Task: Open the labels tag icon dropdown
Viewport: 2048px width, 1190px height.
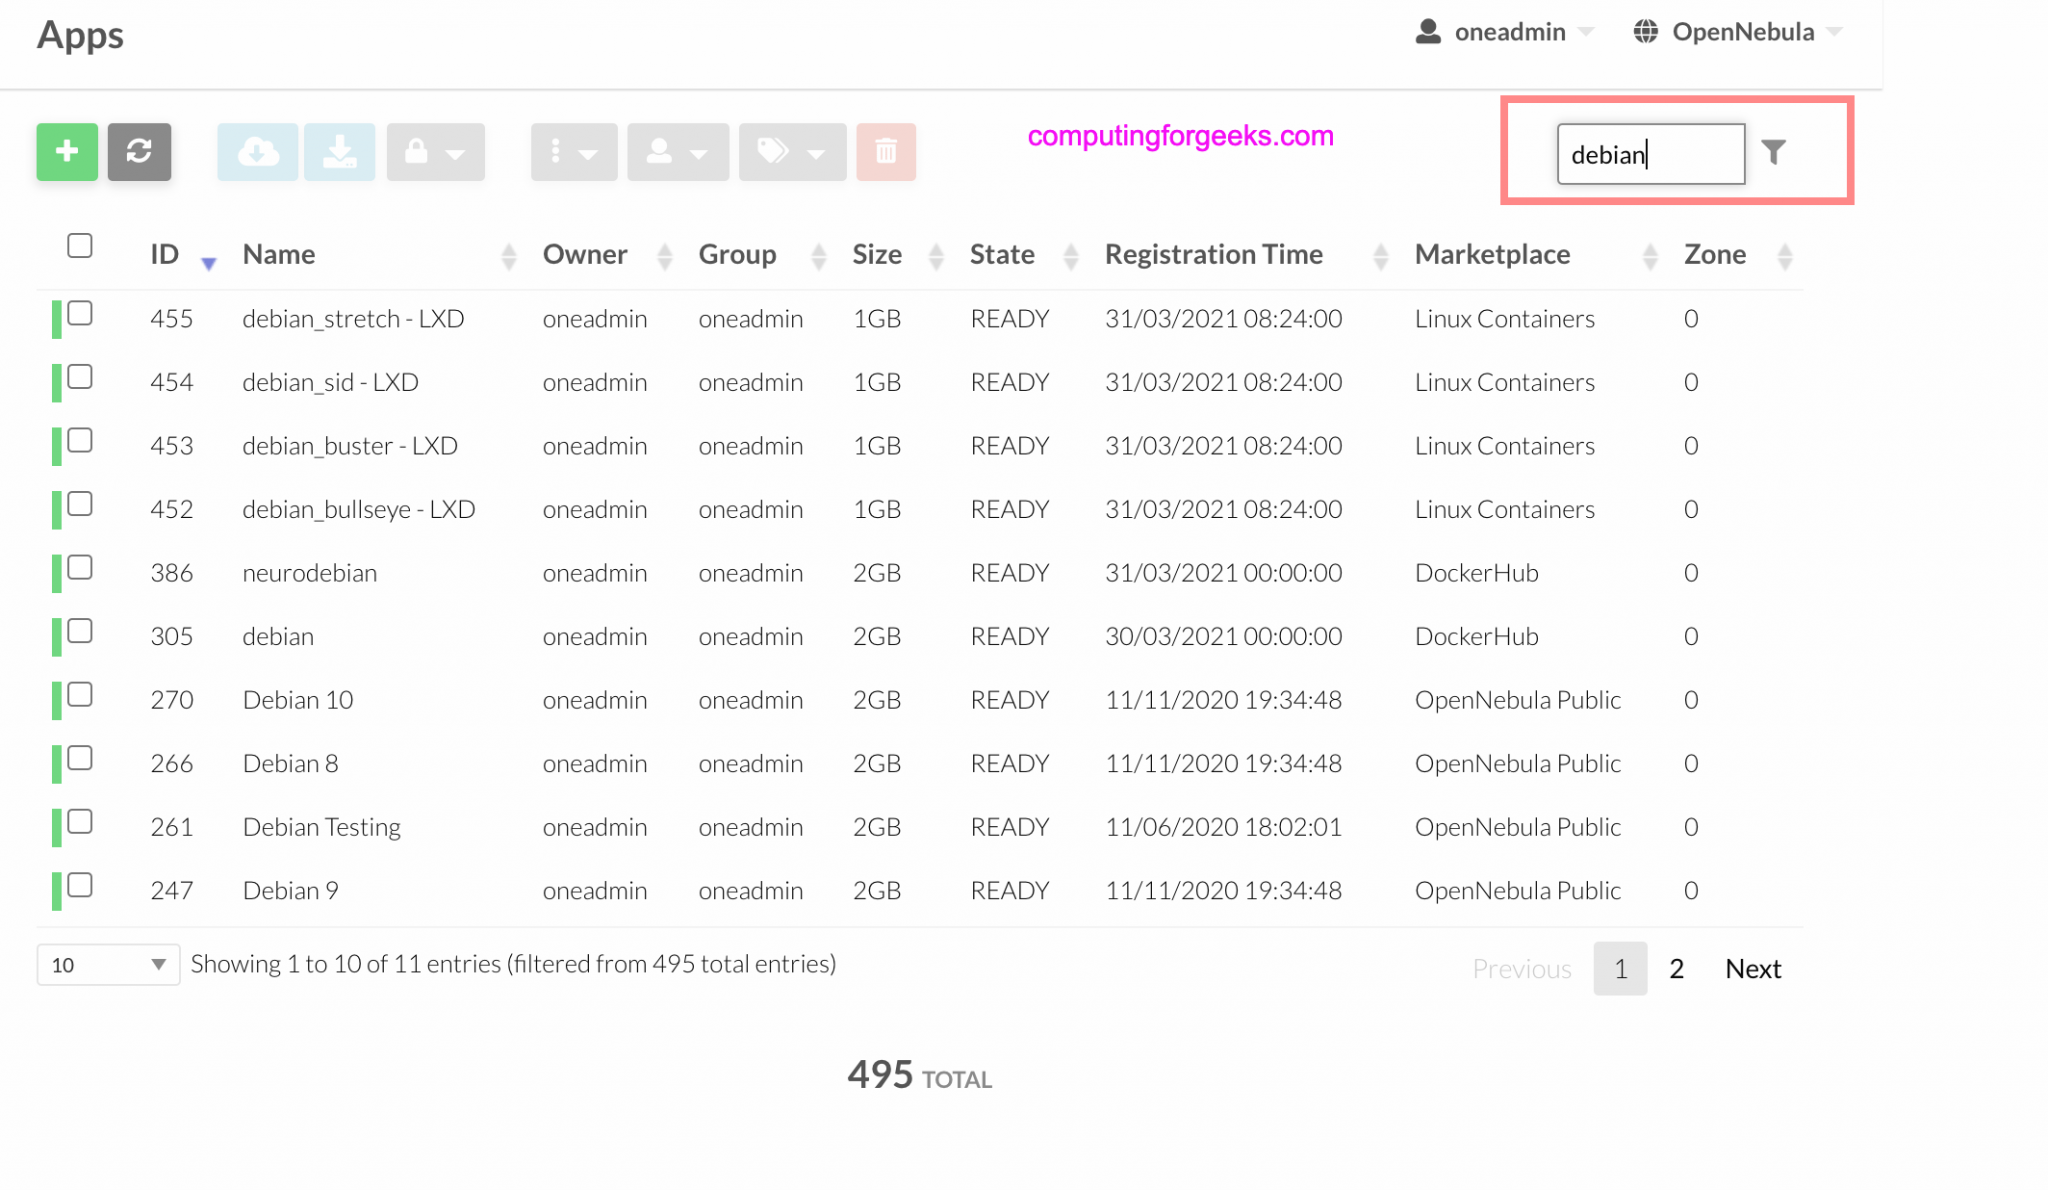Action: click(791, 152)
